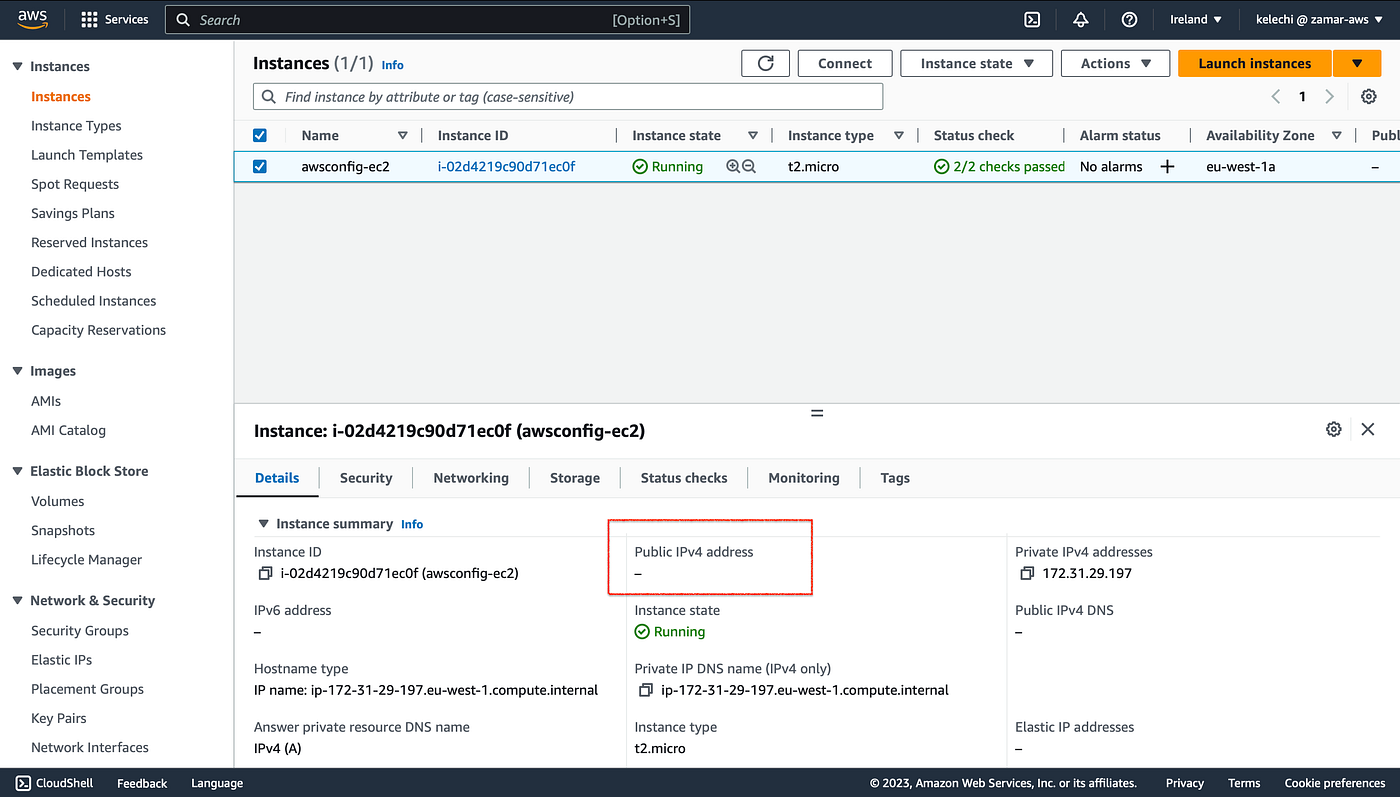Open Launch Templates in sidebar
Viewport: 1400px width, 797px height.
click(87, 155)
